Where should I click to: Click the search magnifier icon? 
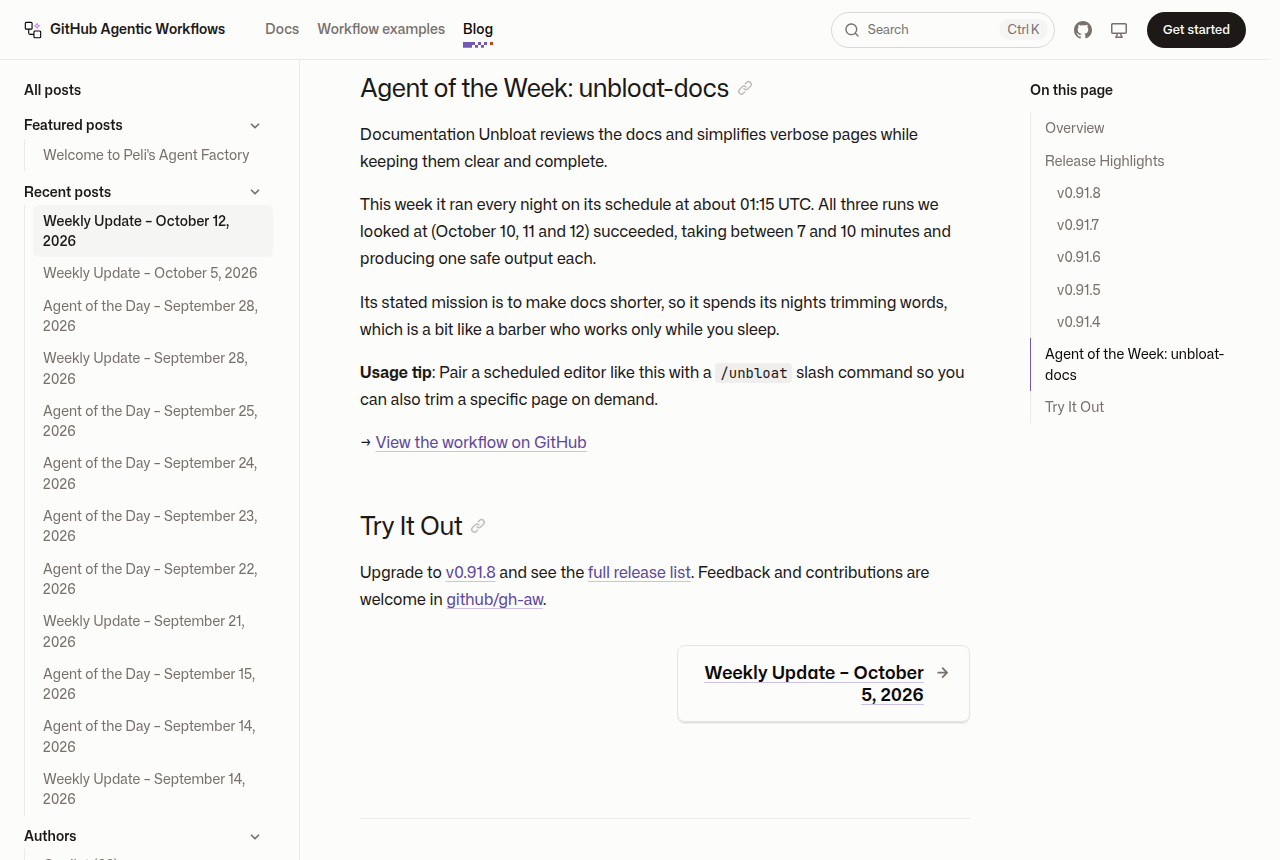[x=852, y=30]
